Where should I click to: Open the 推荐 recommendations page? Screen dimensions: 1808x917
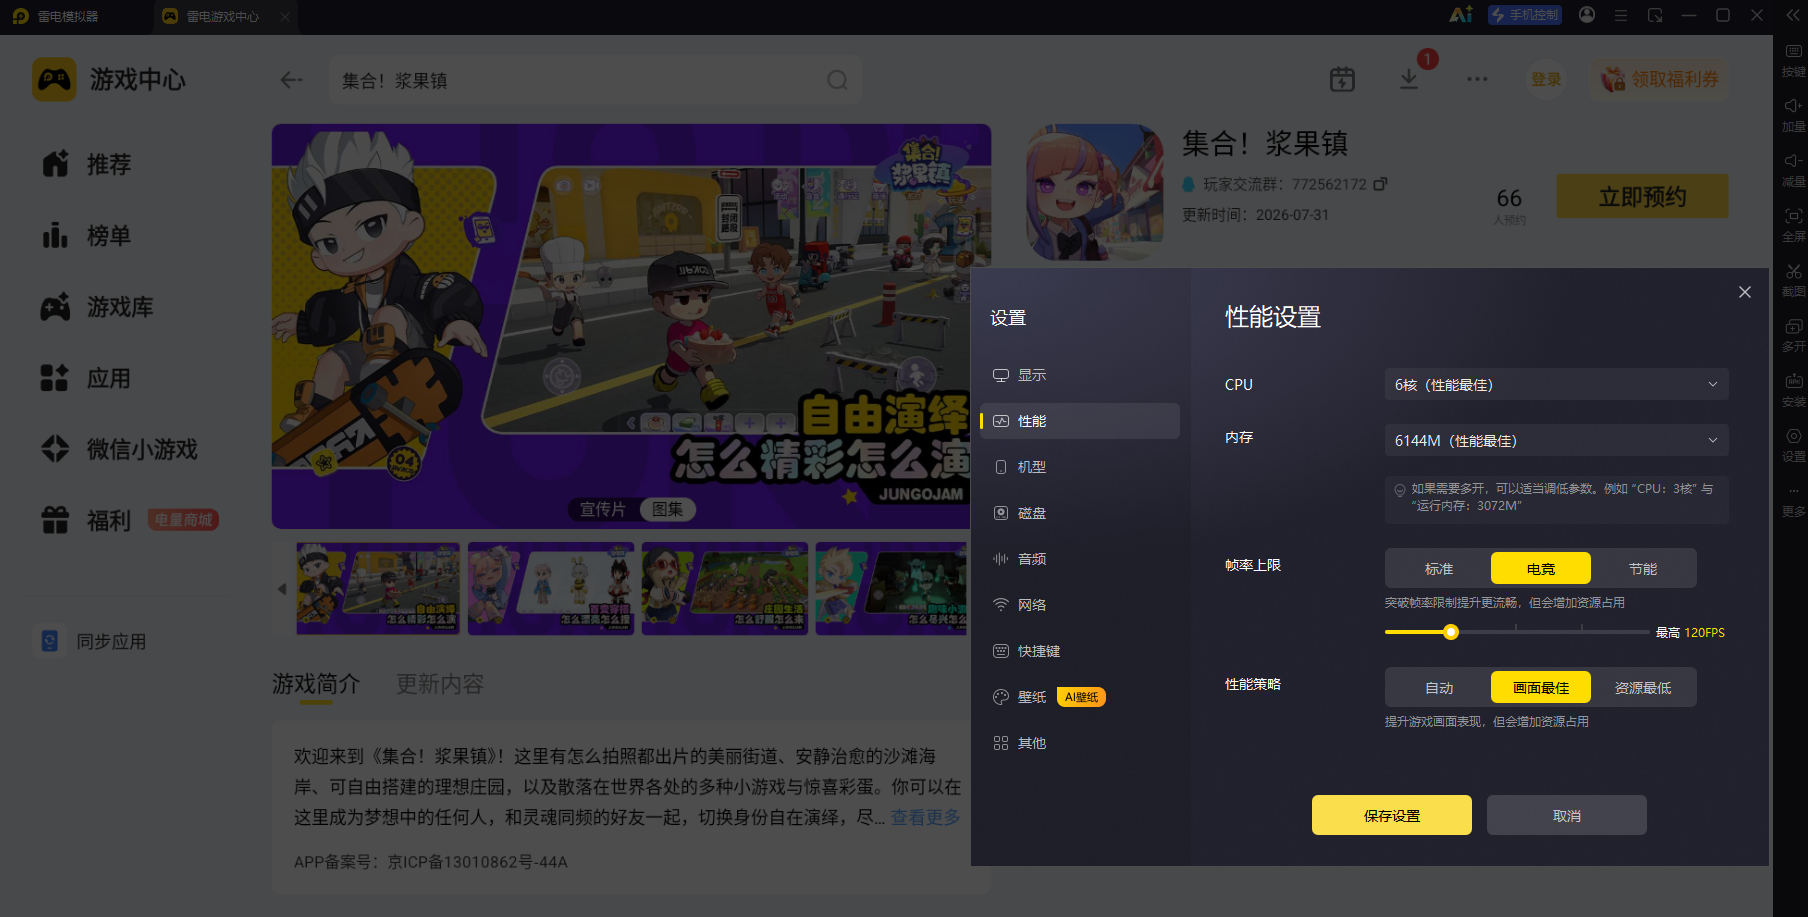(86, 164)
